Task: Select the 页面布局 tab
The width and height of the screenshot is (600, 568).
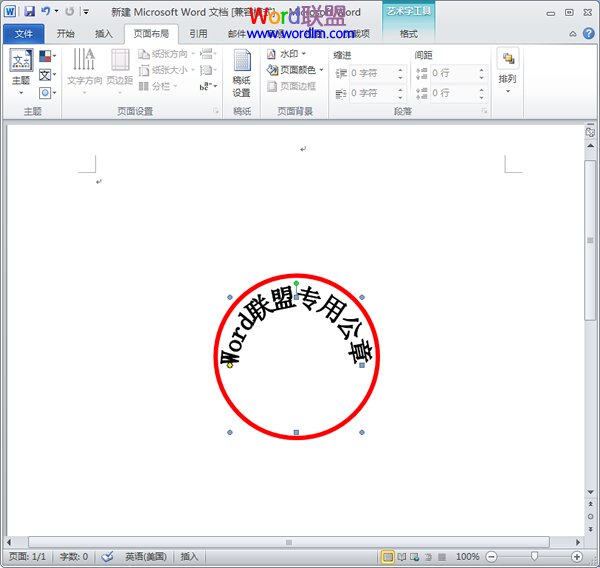Action: point(151,34)
